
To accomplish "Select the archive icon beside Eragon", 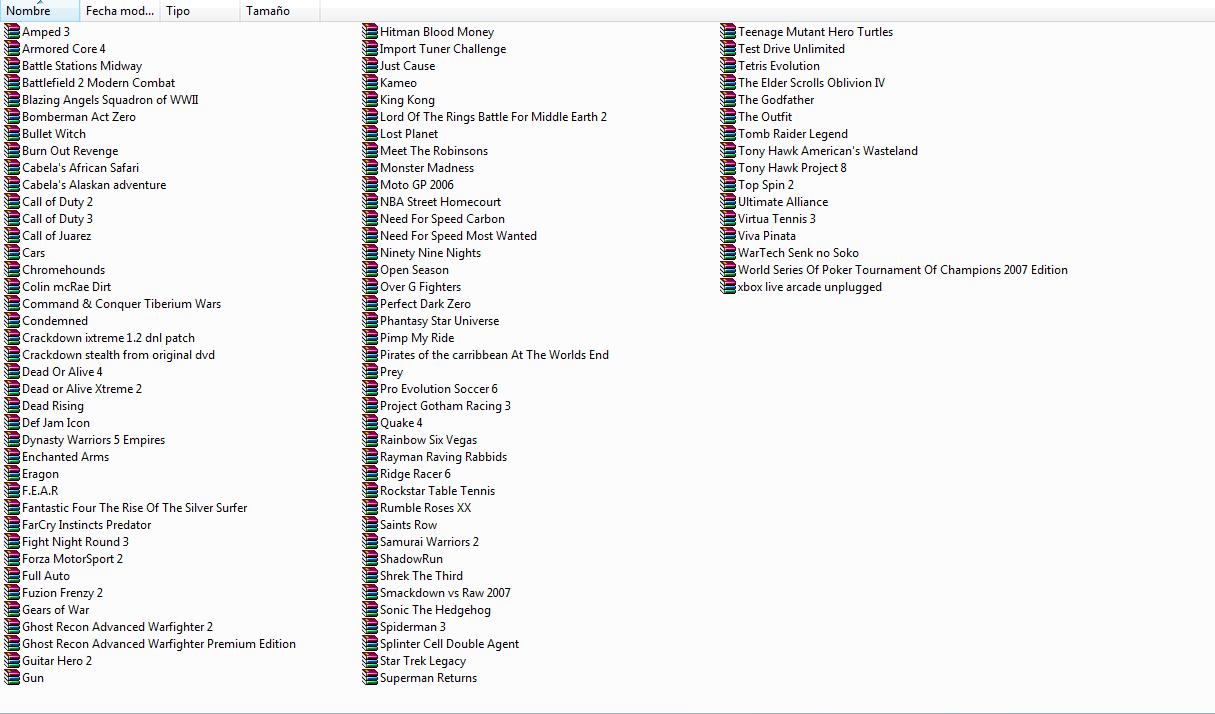I will [12, 474].
